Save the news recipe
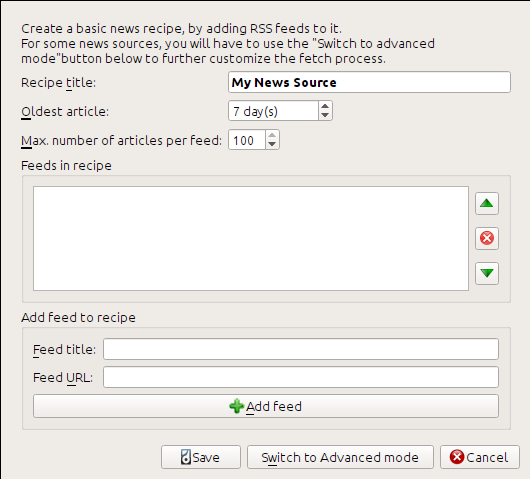Image resolution: width=530 pixels, height=479 pixels. click(x=201, y=457)
